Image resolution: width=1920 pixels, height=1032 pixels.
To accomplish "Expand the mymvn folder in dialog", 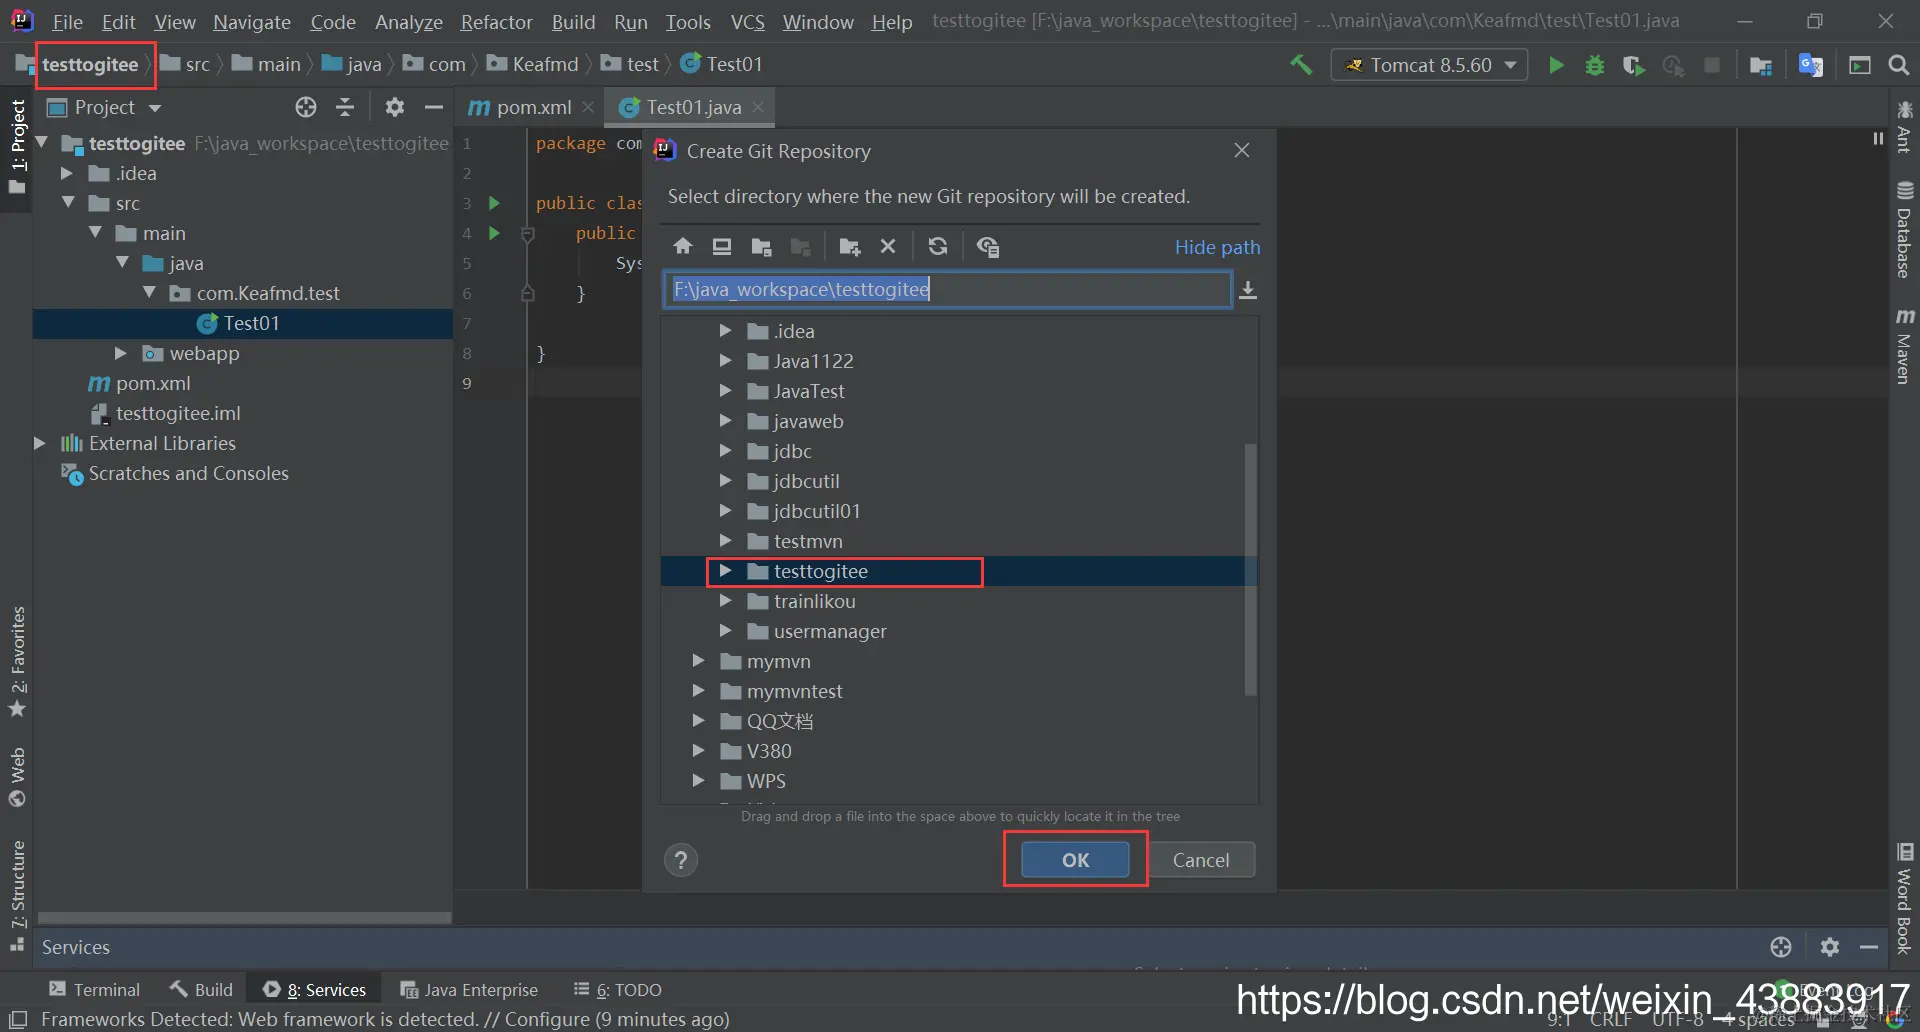I will [699, 661].
